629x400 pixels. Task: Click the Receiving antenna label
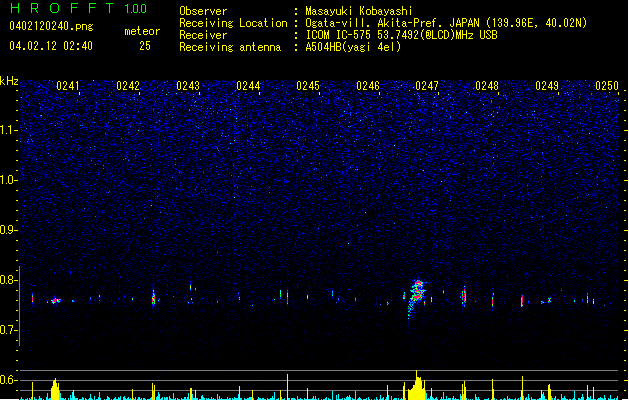tap(230, 47)
